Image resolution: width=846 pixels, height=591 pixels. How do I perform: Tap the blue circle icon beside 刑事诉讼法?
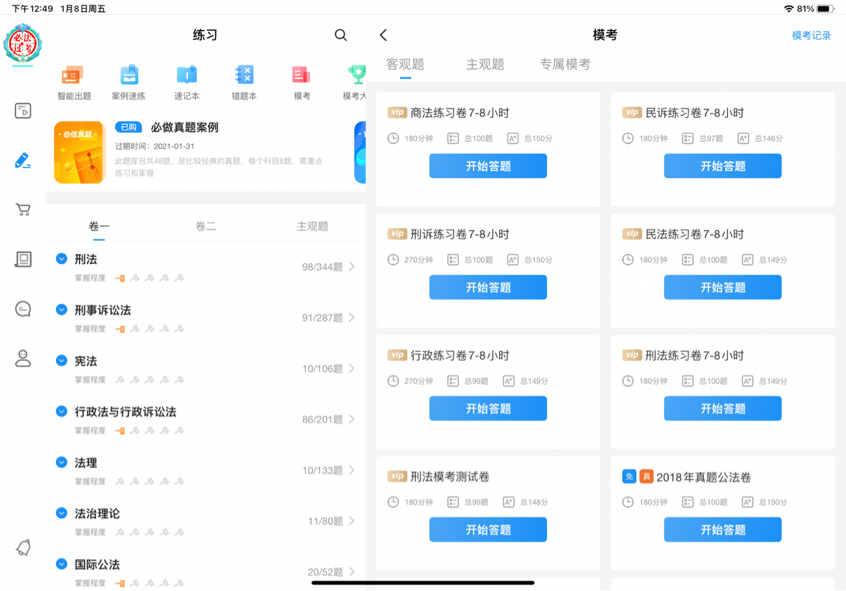[x=62, y=310]
